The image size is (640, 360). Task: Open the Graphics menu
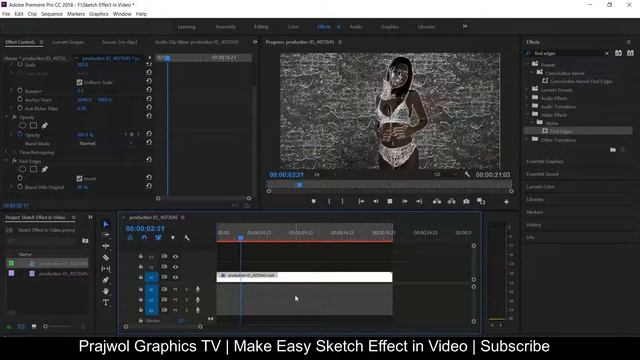coord(99,14)
